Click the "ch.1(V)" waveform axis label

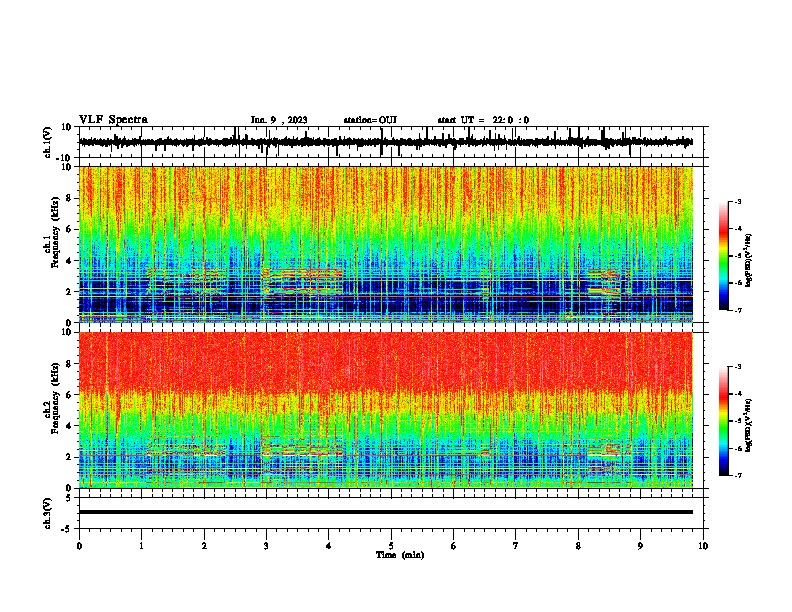[48, 142]
